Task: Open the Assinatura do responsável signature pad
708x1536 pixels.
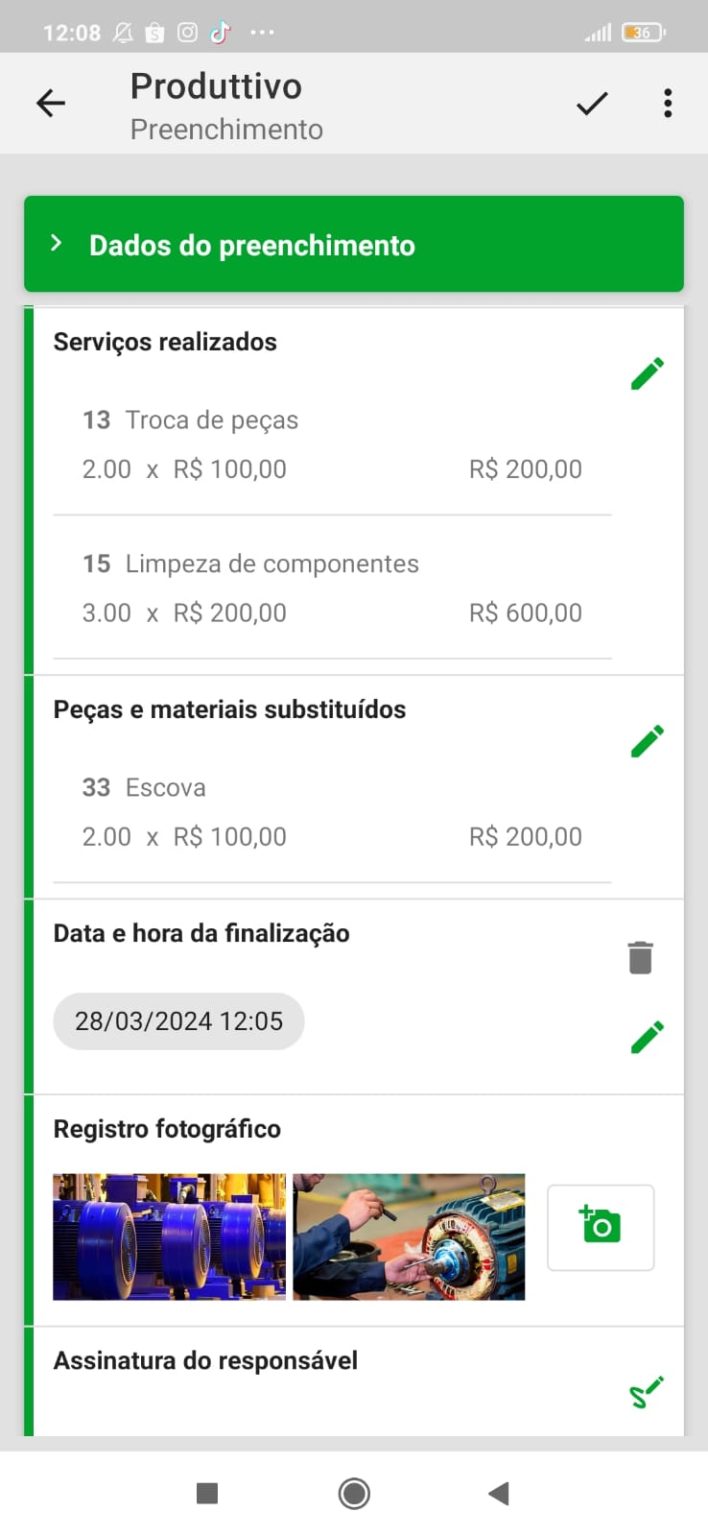Action: tap(647, 1390)
